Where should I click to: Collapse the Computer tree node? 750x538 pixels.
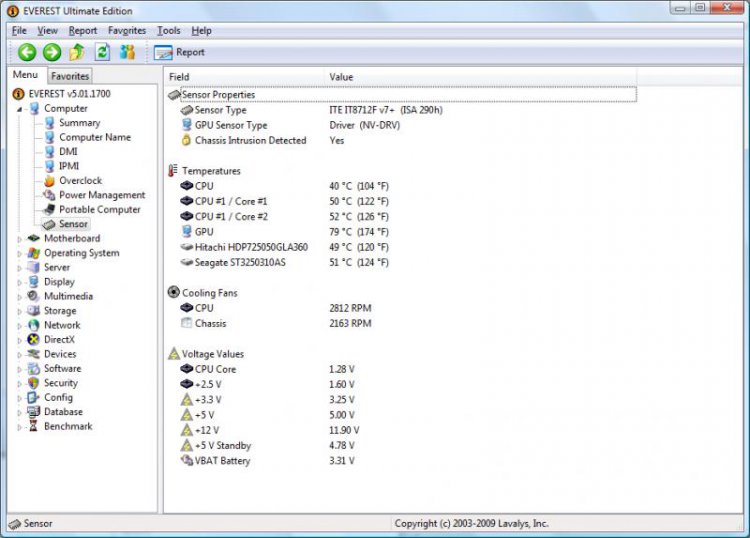[x=20, y=109]
